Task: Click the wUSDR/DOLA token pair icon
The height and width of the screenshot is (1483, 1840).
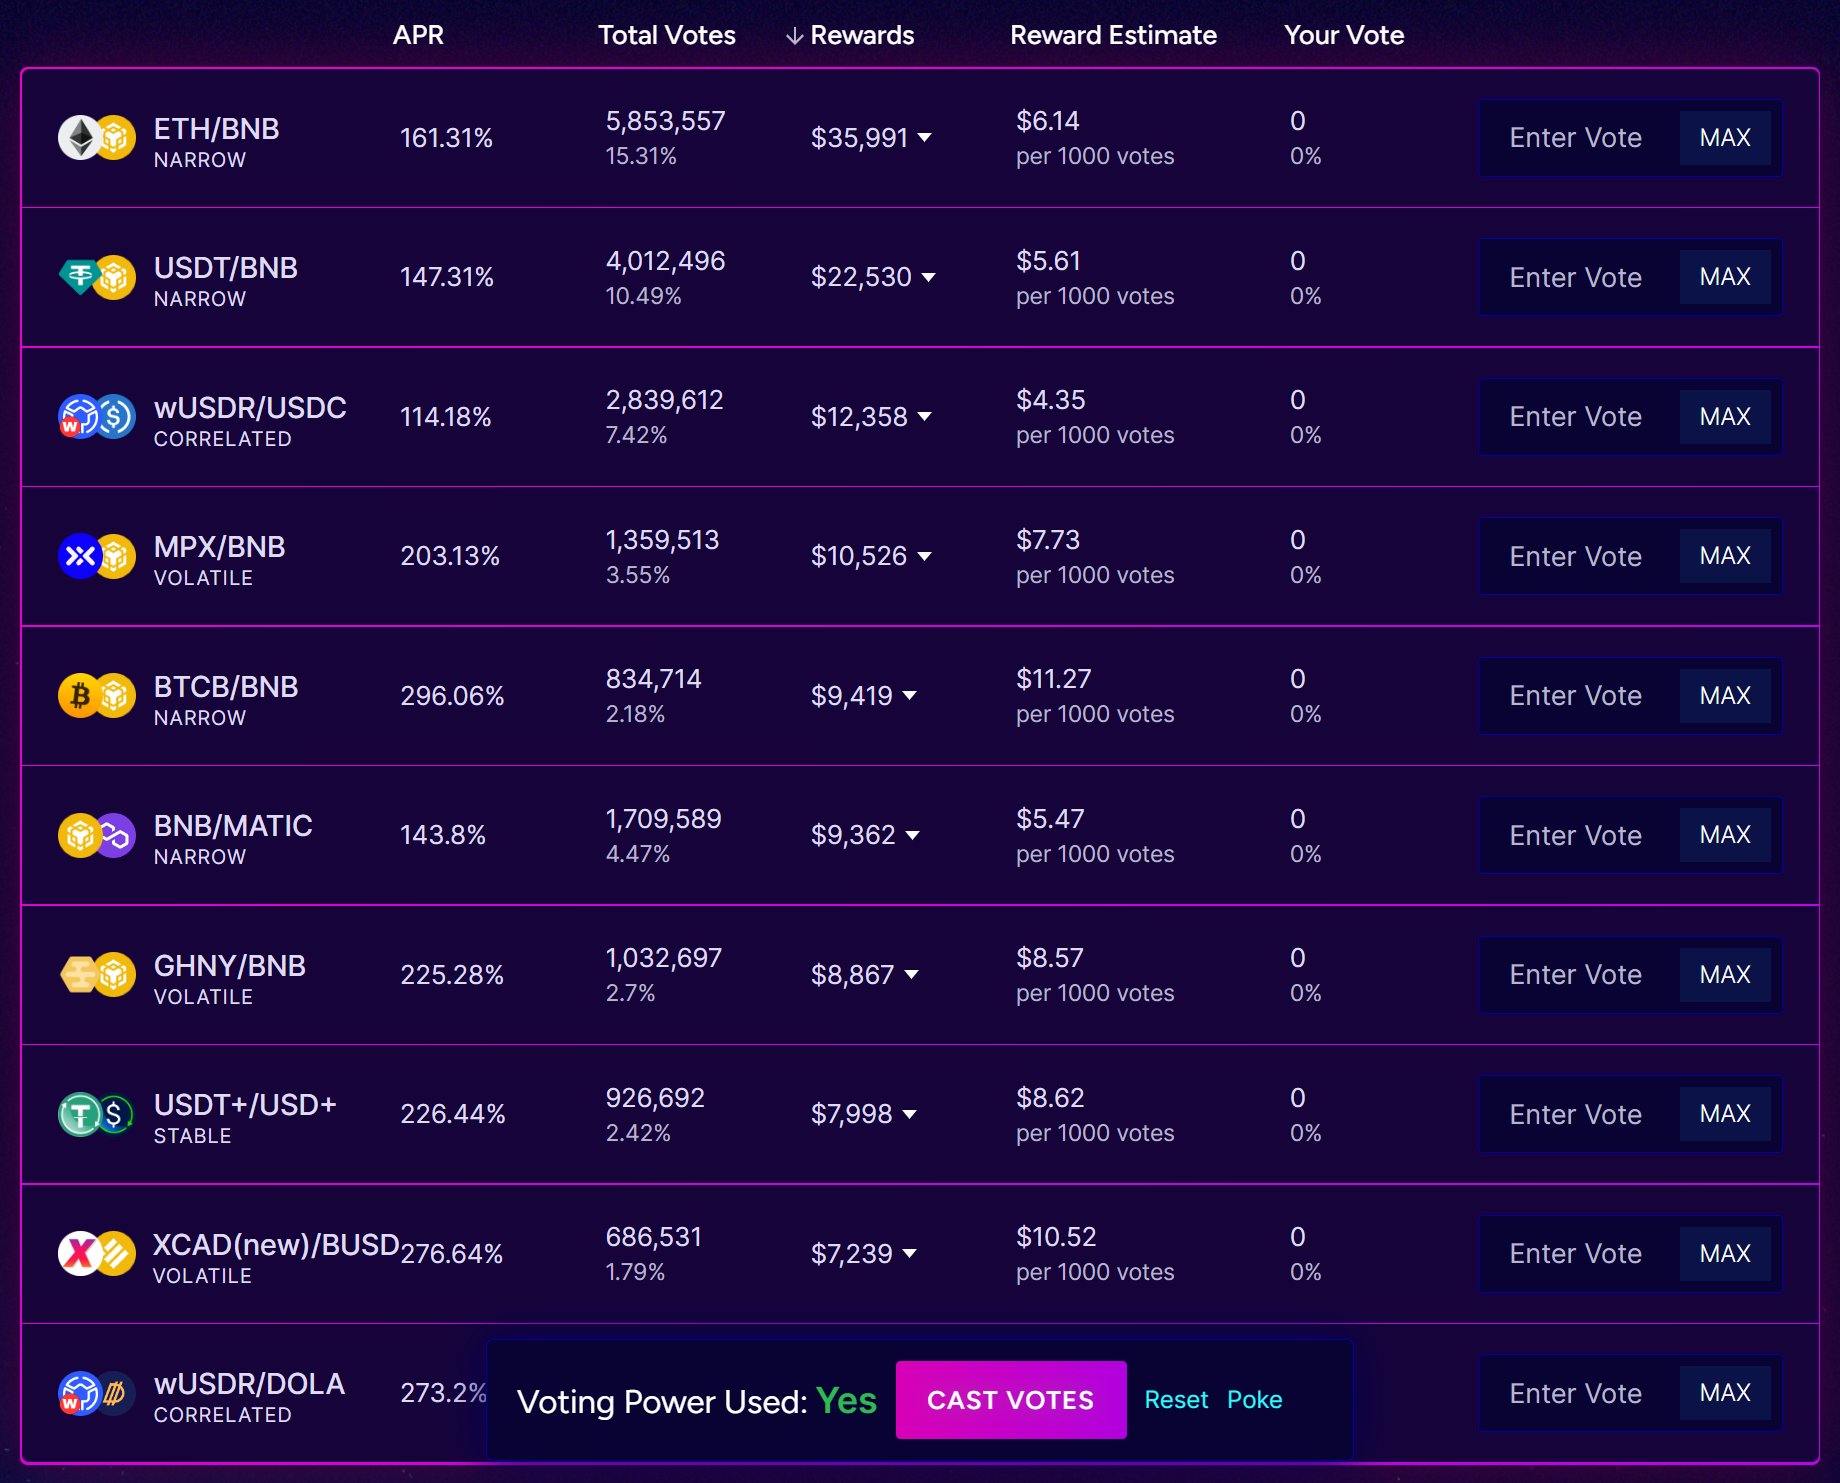Action: tap(97, 1393)
